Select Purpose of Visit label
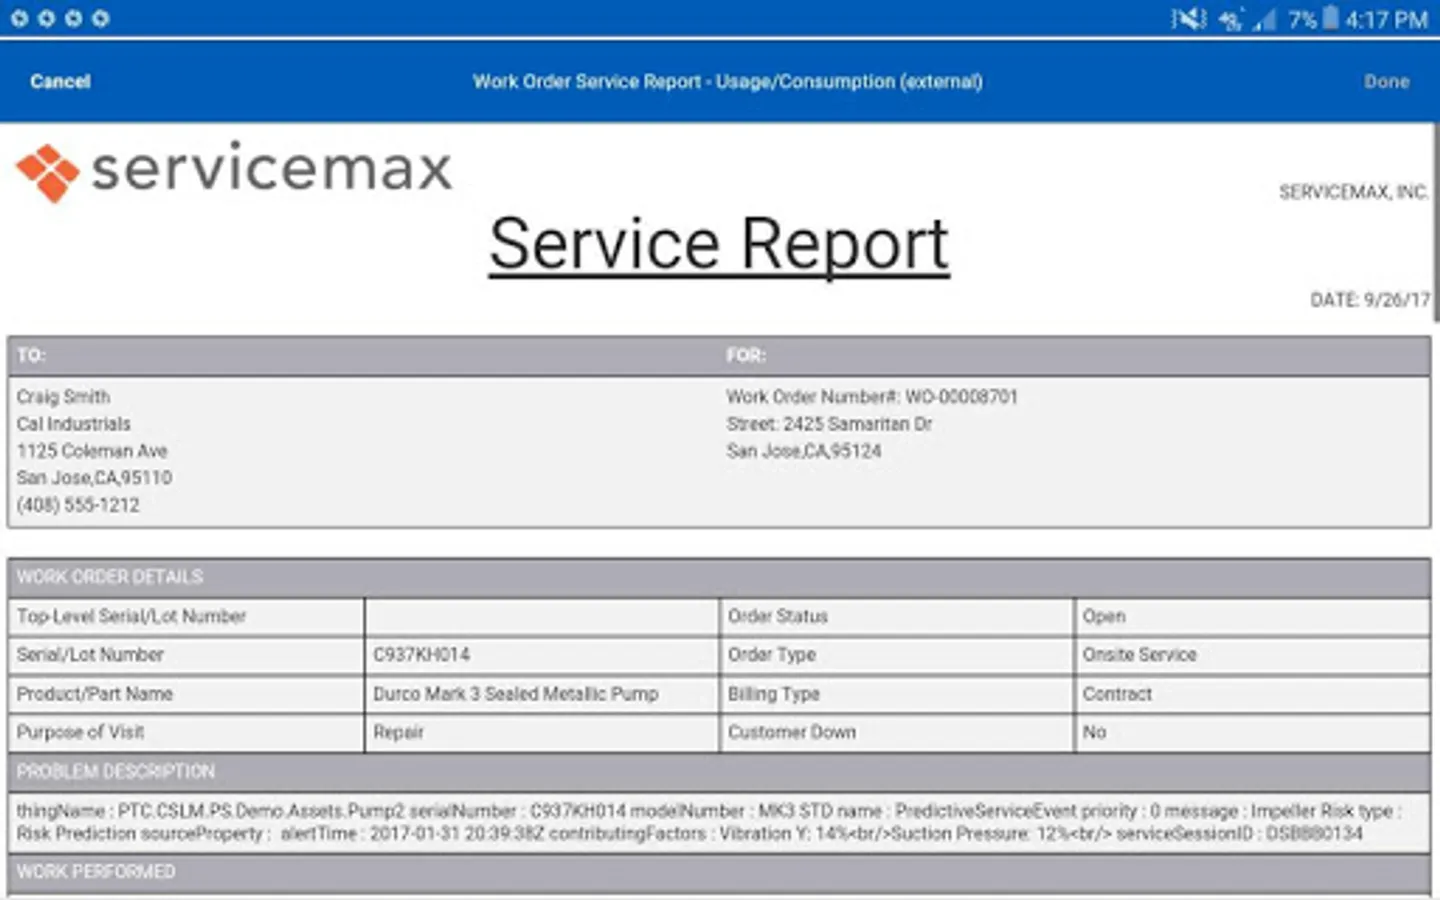 pos(80,732)
